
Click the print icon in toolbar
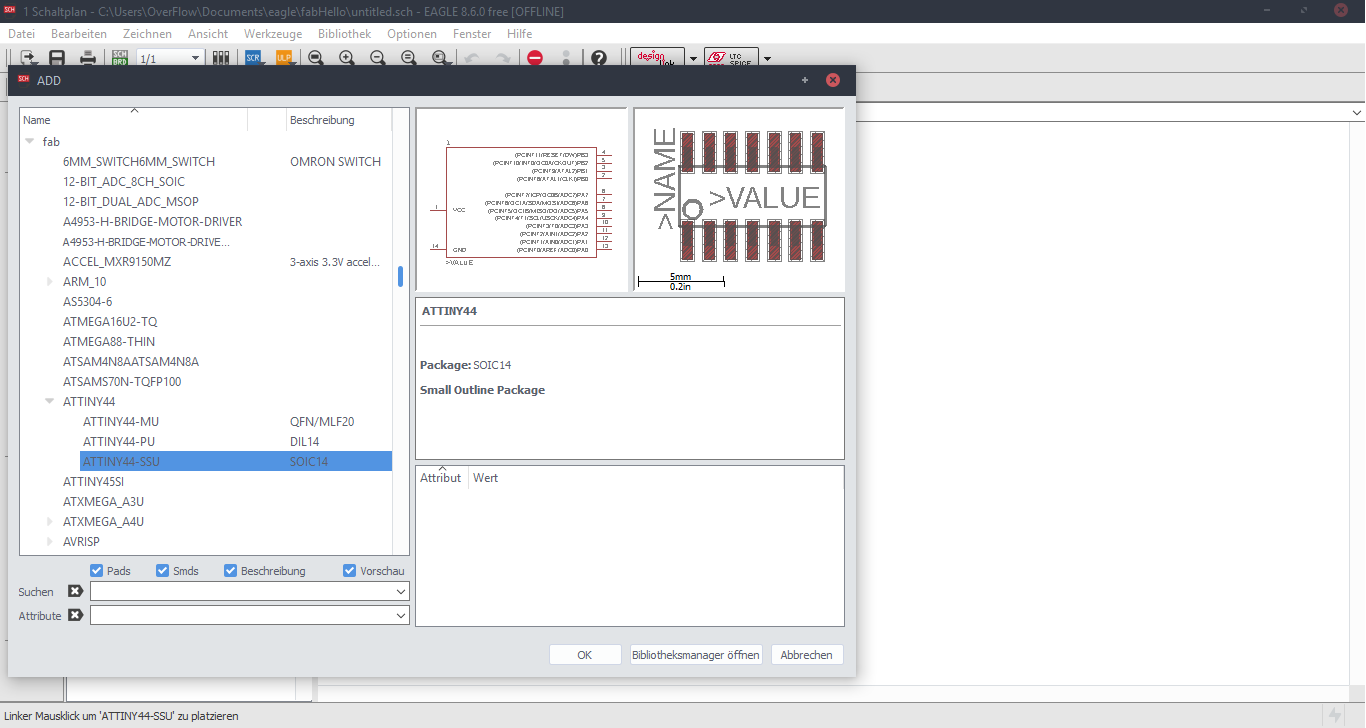[x=88, y=58]
